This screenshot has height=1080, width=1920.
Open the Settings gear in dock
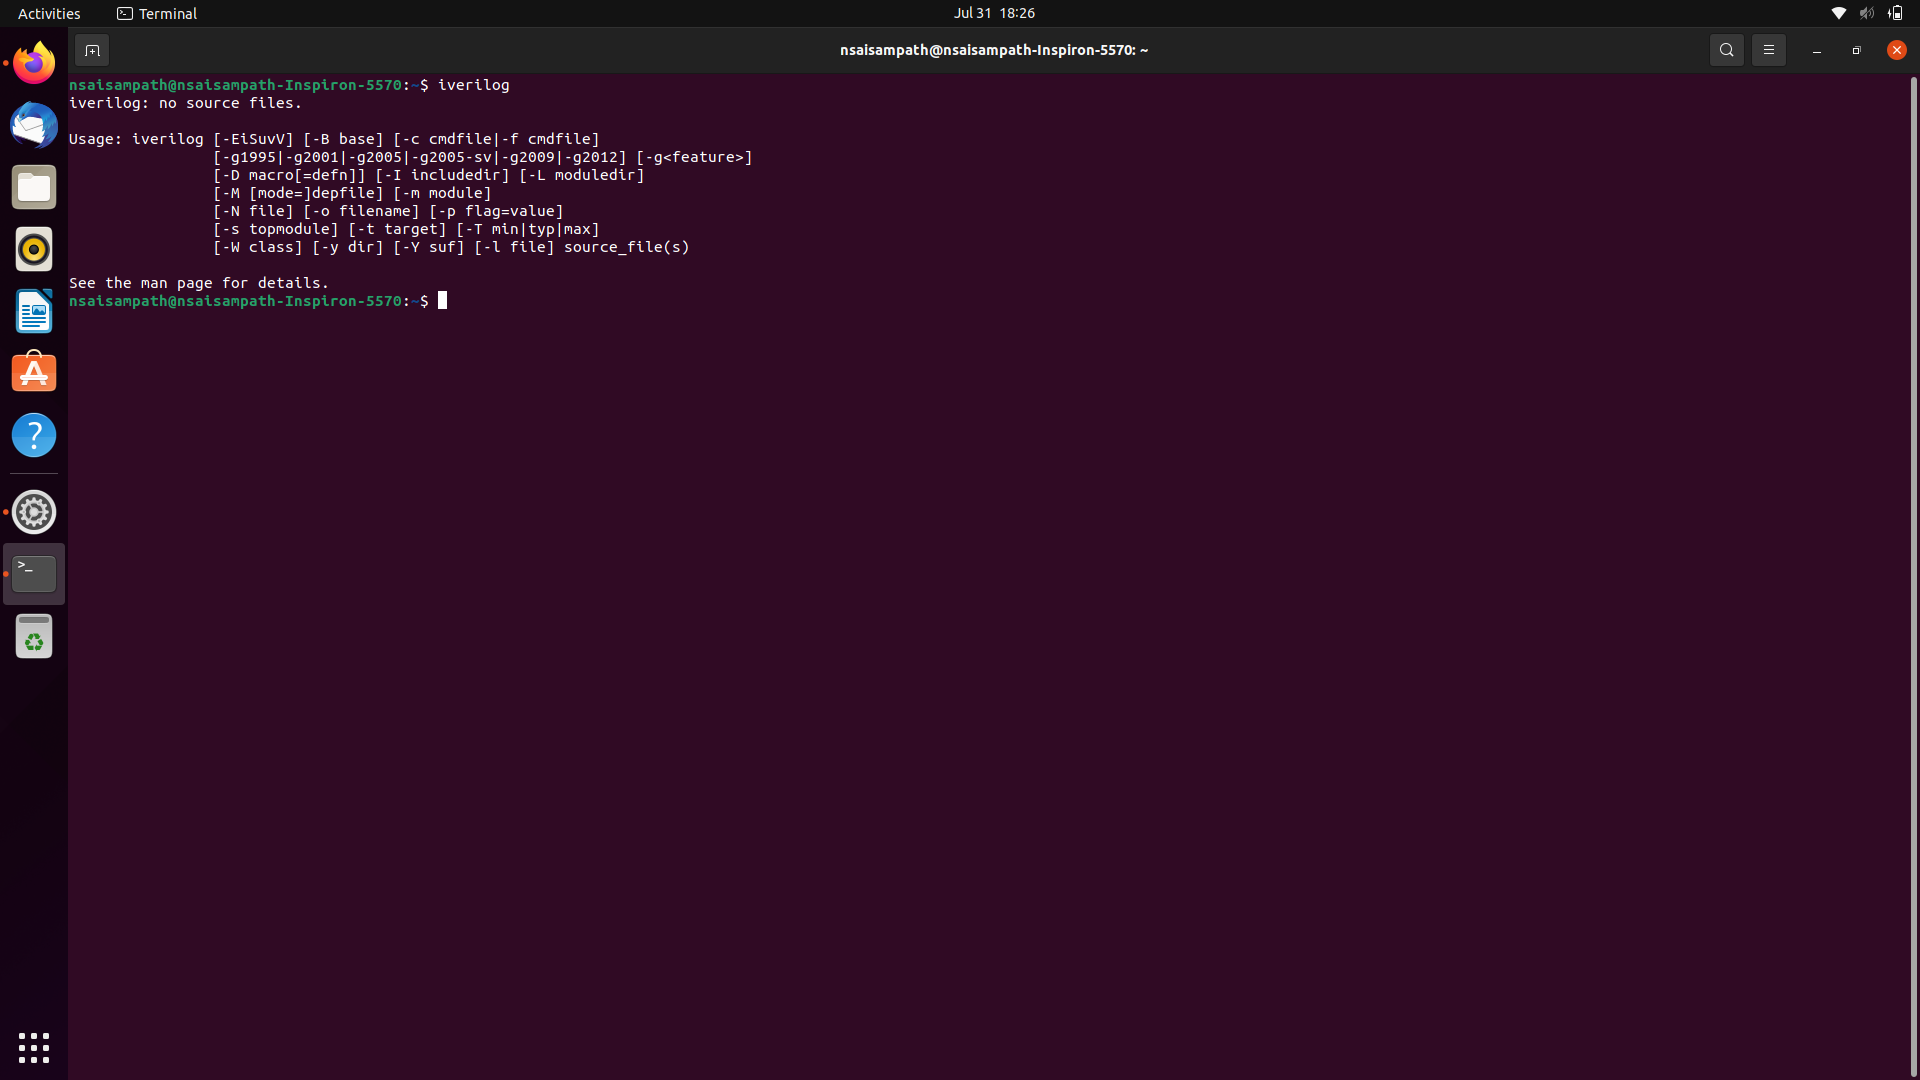point(34,512)
